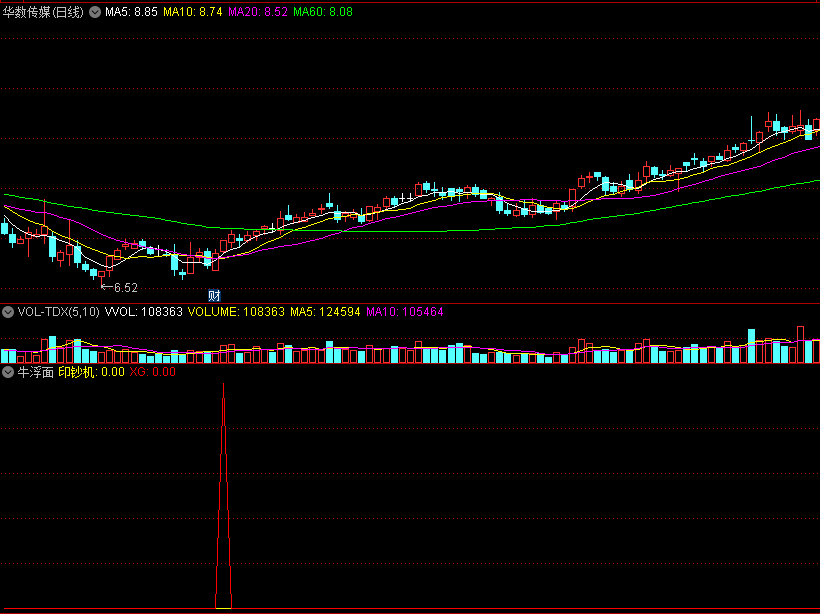Click the XG: 0.00 value
Image resolution: width=820 pixels, height=614 pixels.
153,372
